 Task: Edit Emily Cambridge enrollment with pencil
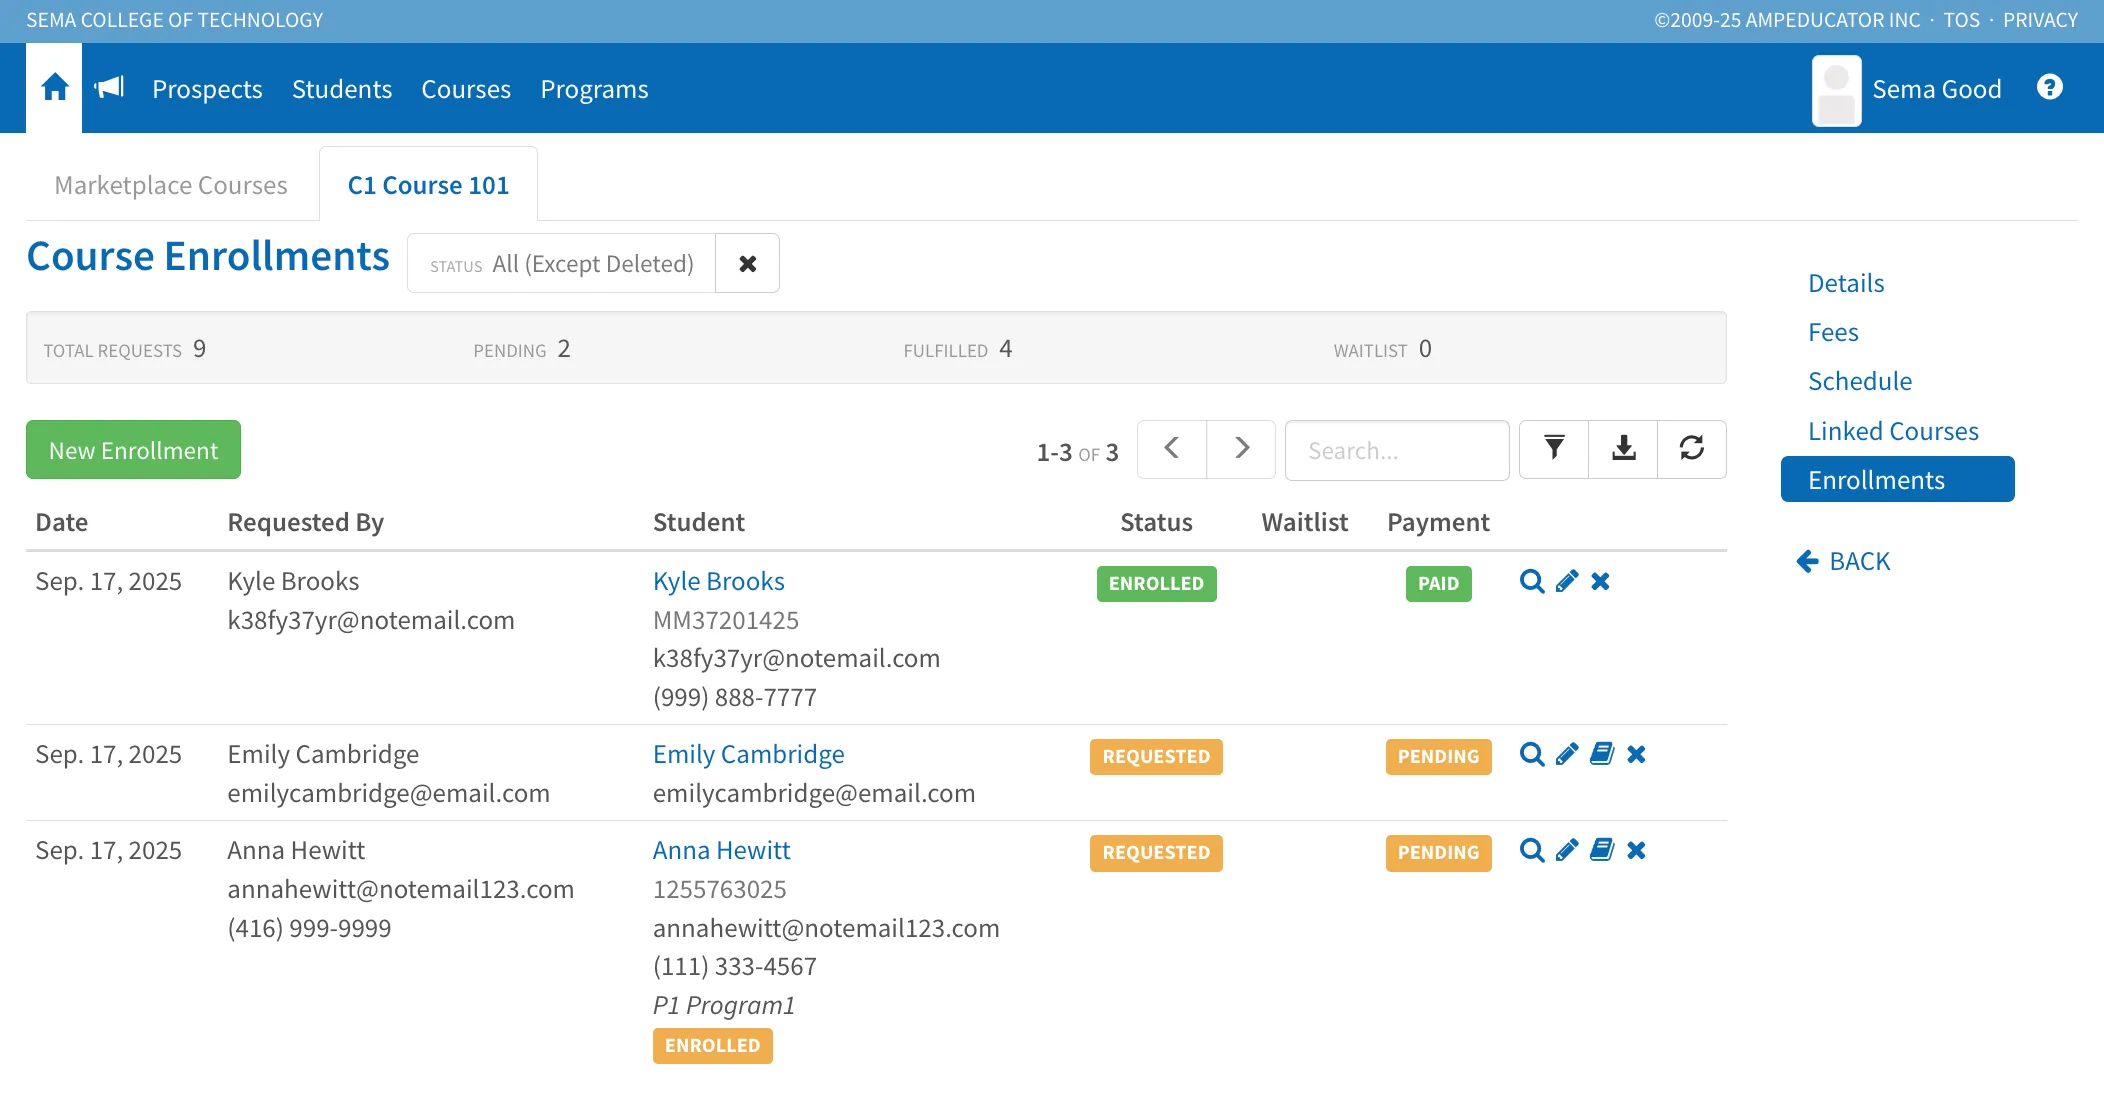[x=1567, y=754]
